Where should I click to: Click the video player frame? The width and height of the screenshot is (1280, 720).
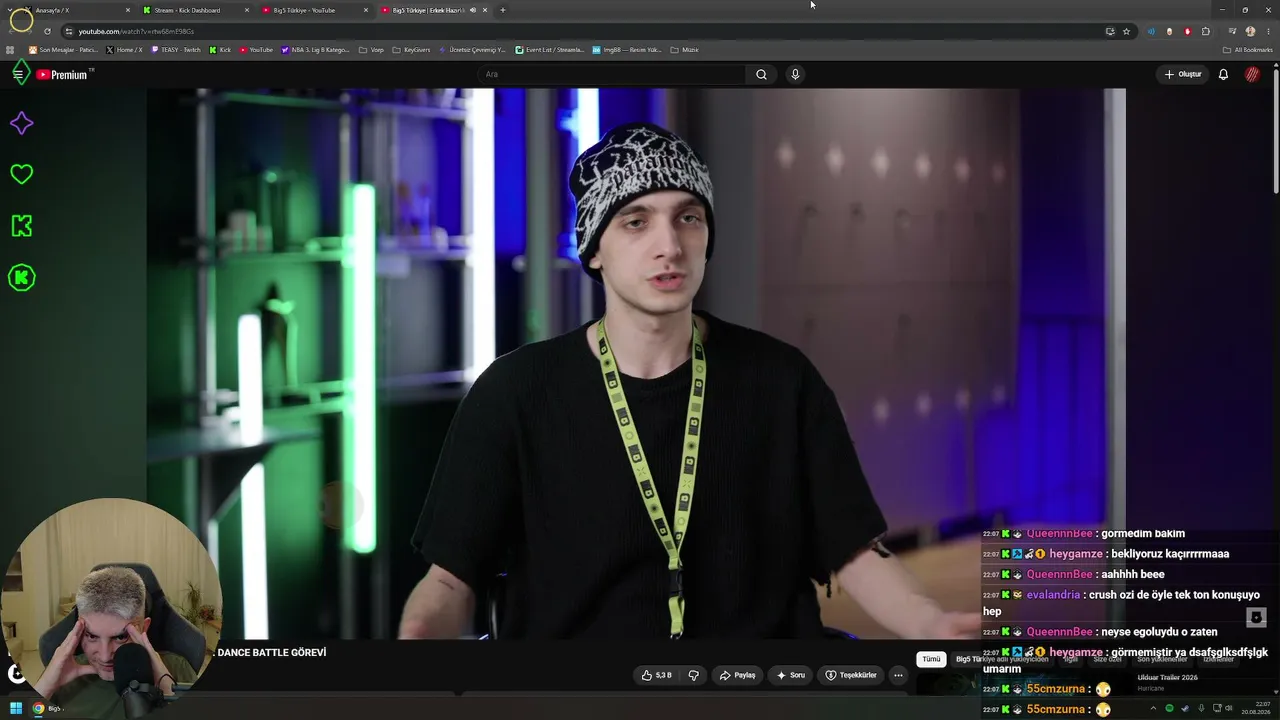pyautogui.click(x=636, y=364)
